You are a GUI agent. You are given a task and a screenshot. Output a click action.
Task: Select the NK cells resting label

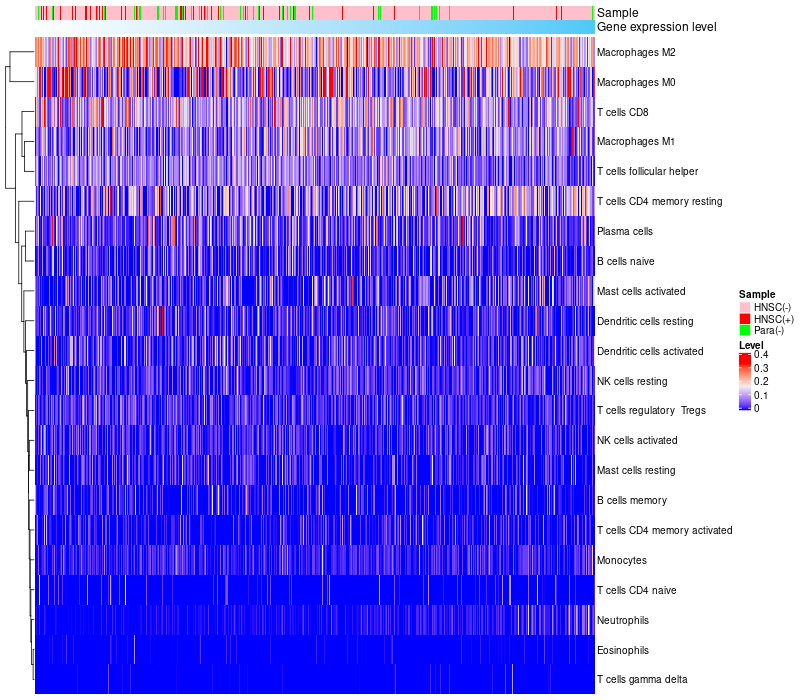coord(631,381)
